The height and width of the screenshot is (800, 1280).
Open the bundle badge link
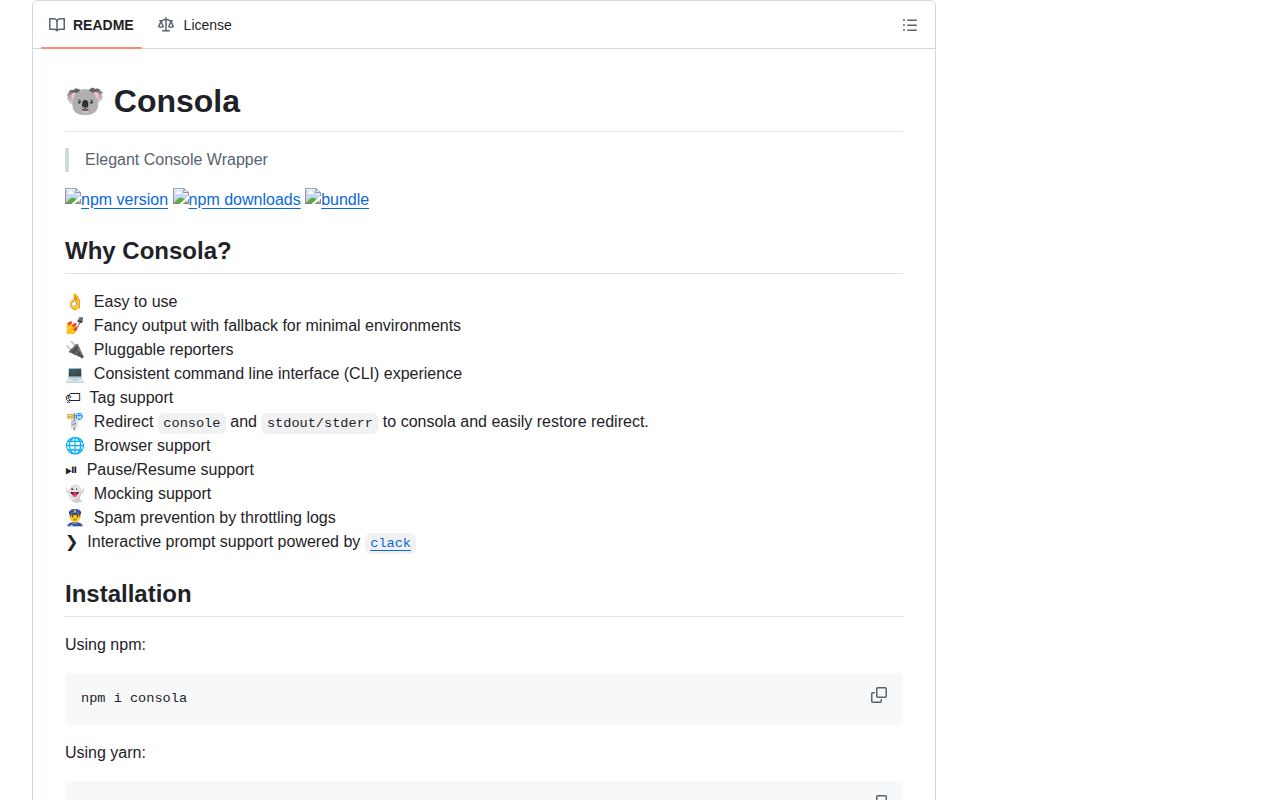[337, 199]
